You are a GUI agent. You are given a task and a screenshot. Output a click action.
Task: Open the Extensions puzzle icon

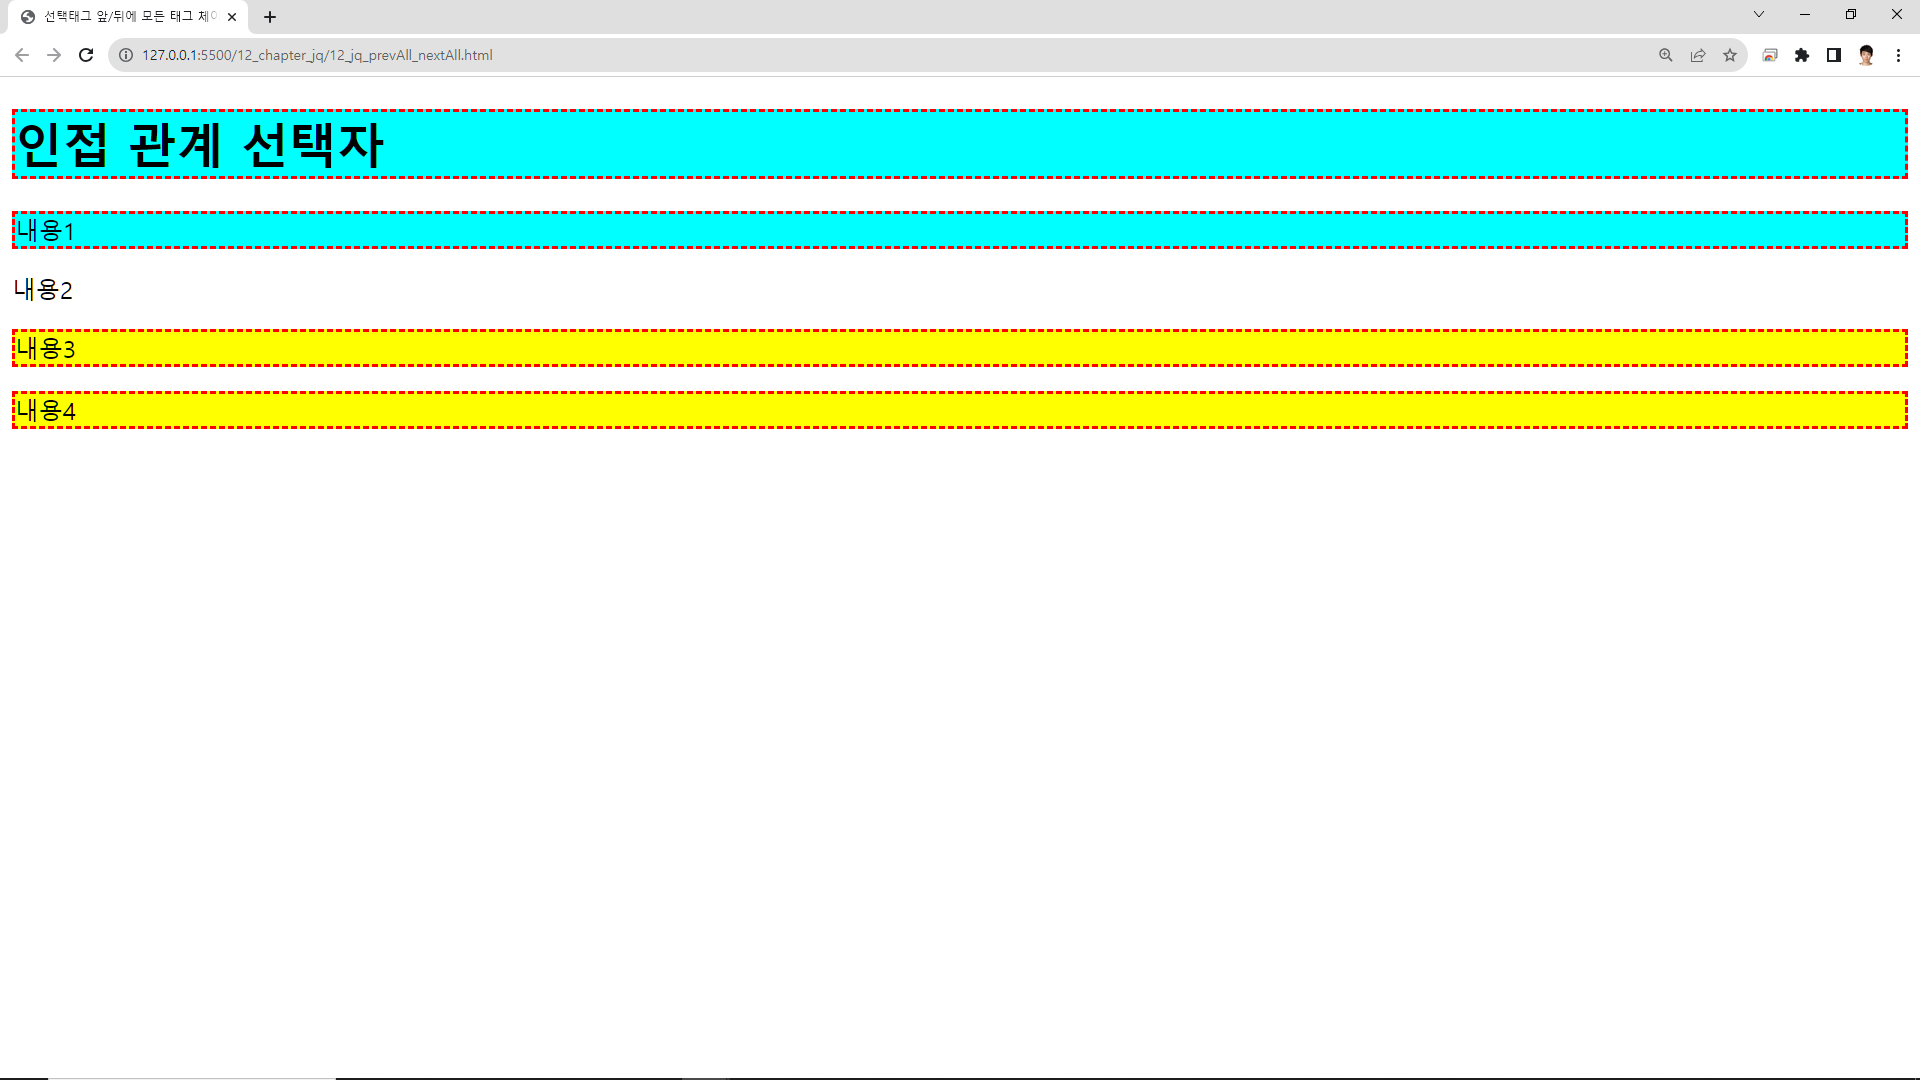[x=1802, y=55]
